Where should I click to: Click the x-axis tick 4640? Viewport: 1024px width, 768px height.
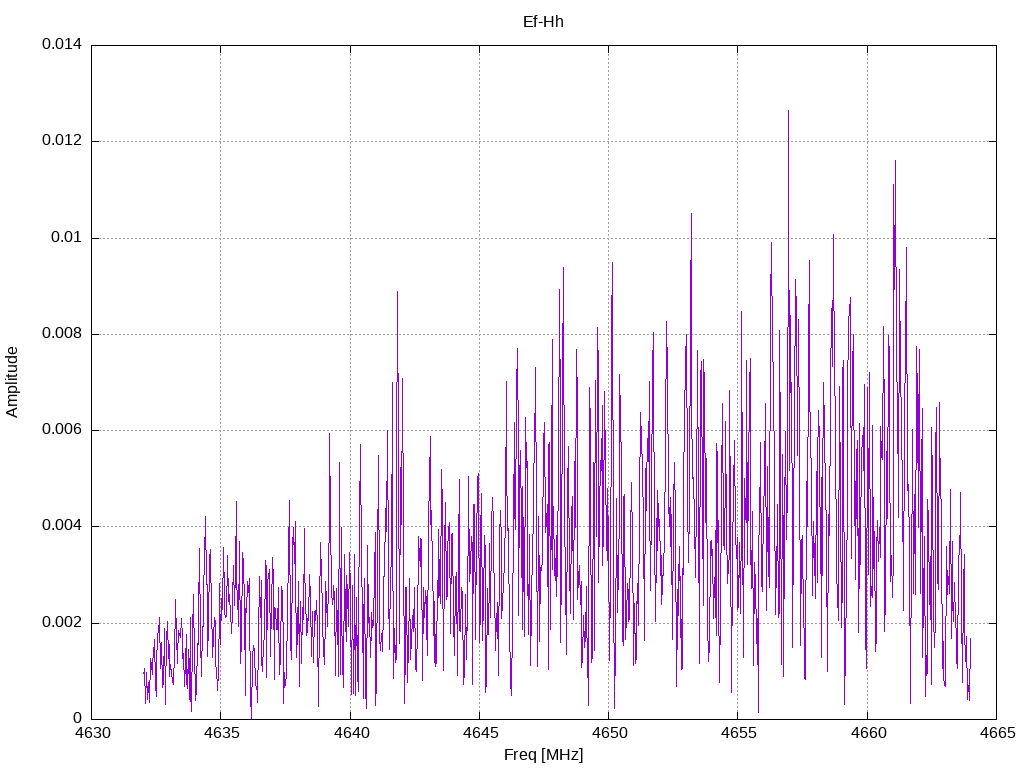pos(351,733)
